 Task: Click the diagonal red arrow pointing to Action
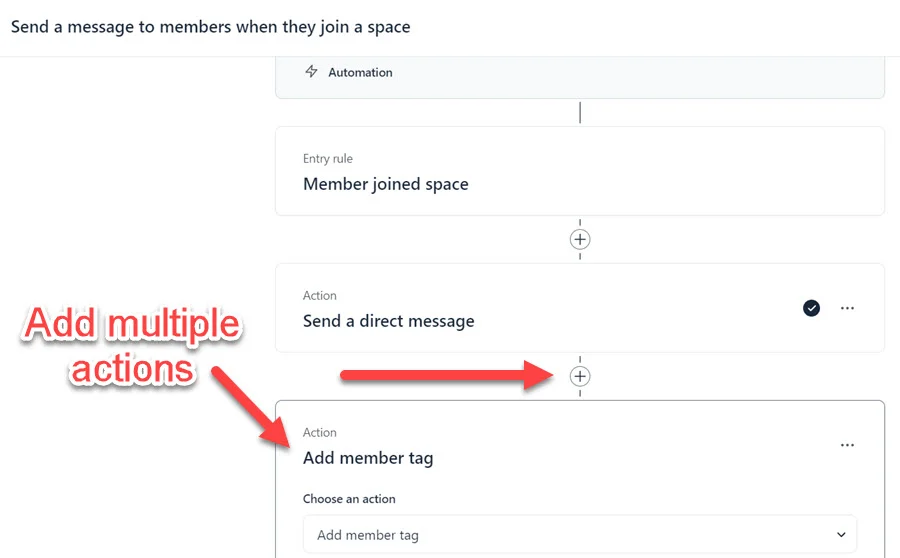pyautogui.click(x=253, y=408)
